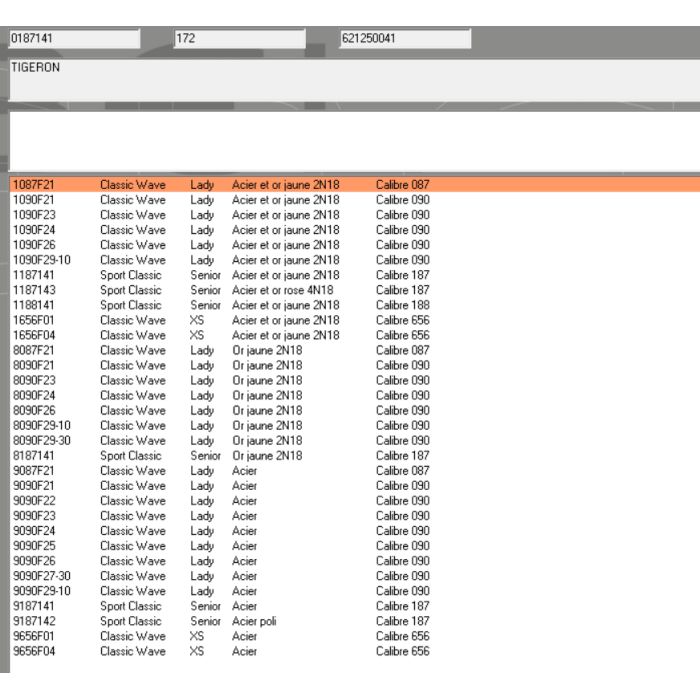
Task: Select row 1656F04 Classic Wave XS
Action: tap(354, 335)
